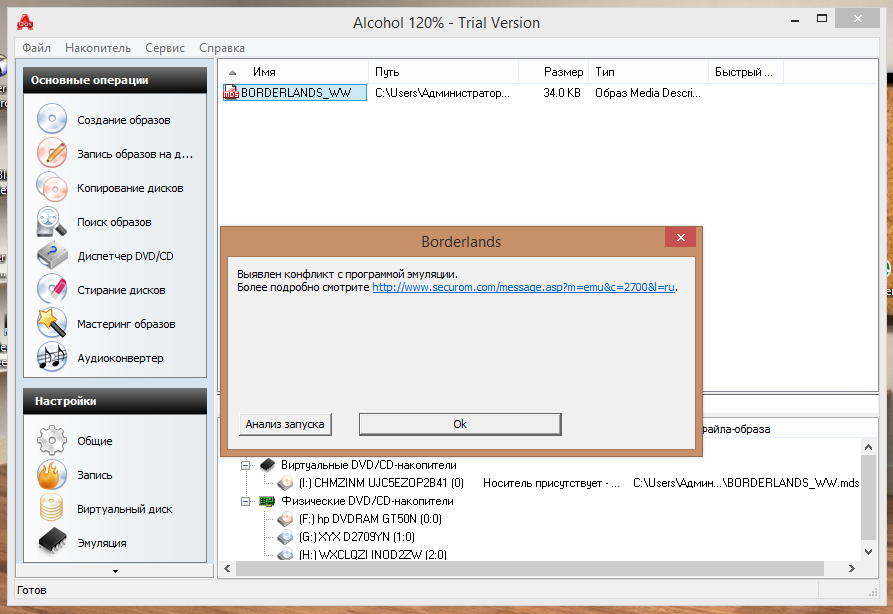Click the Создание образов label
The image size is (893, 614).
coord(124,120)
